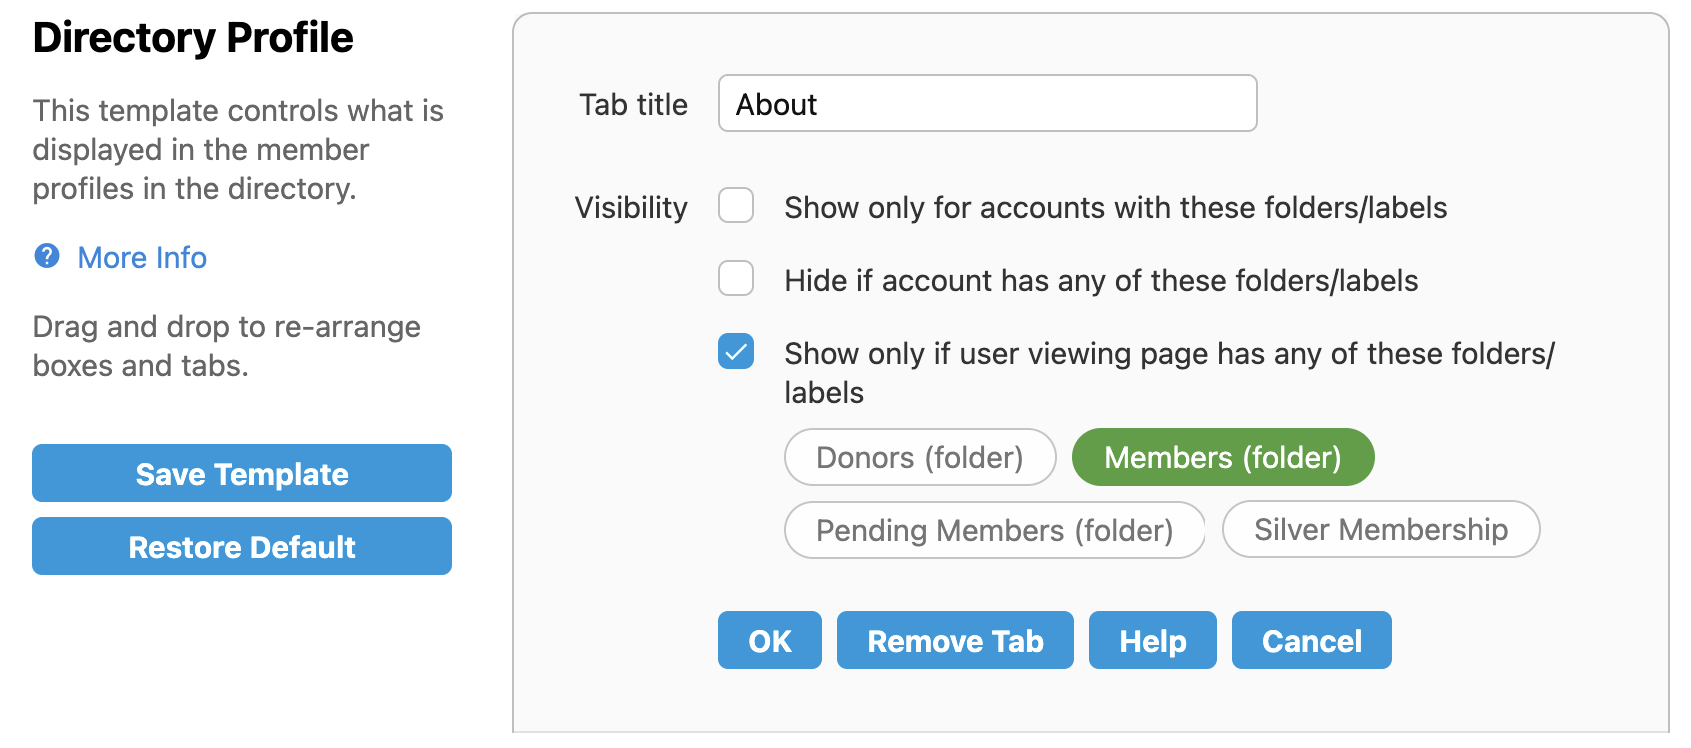The width and height of the screenshot is (1691, 748).
Task: Select the Donors (folder) label pill
Action: (920, 458)
